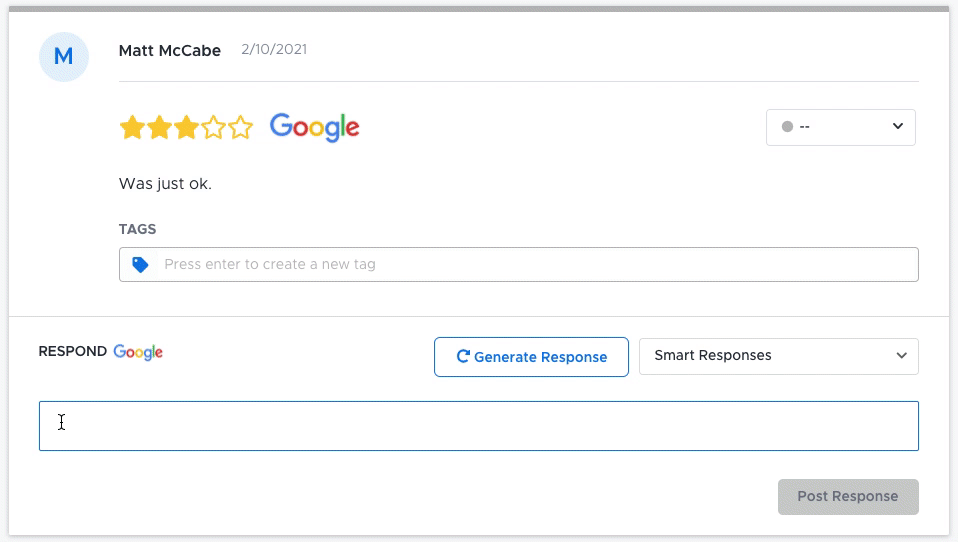Open the review status dropdown
This screenshot has width=958, height=542.
(840, 127)
